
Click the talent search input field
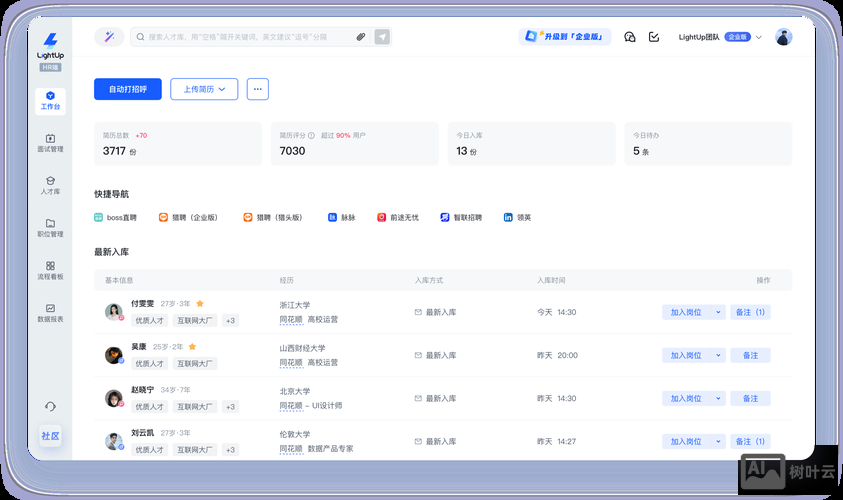(245, 37)
